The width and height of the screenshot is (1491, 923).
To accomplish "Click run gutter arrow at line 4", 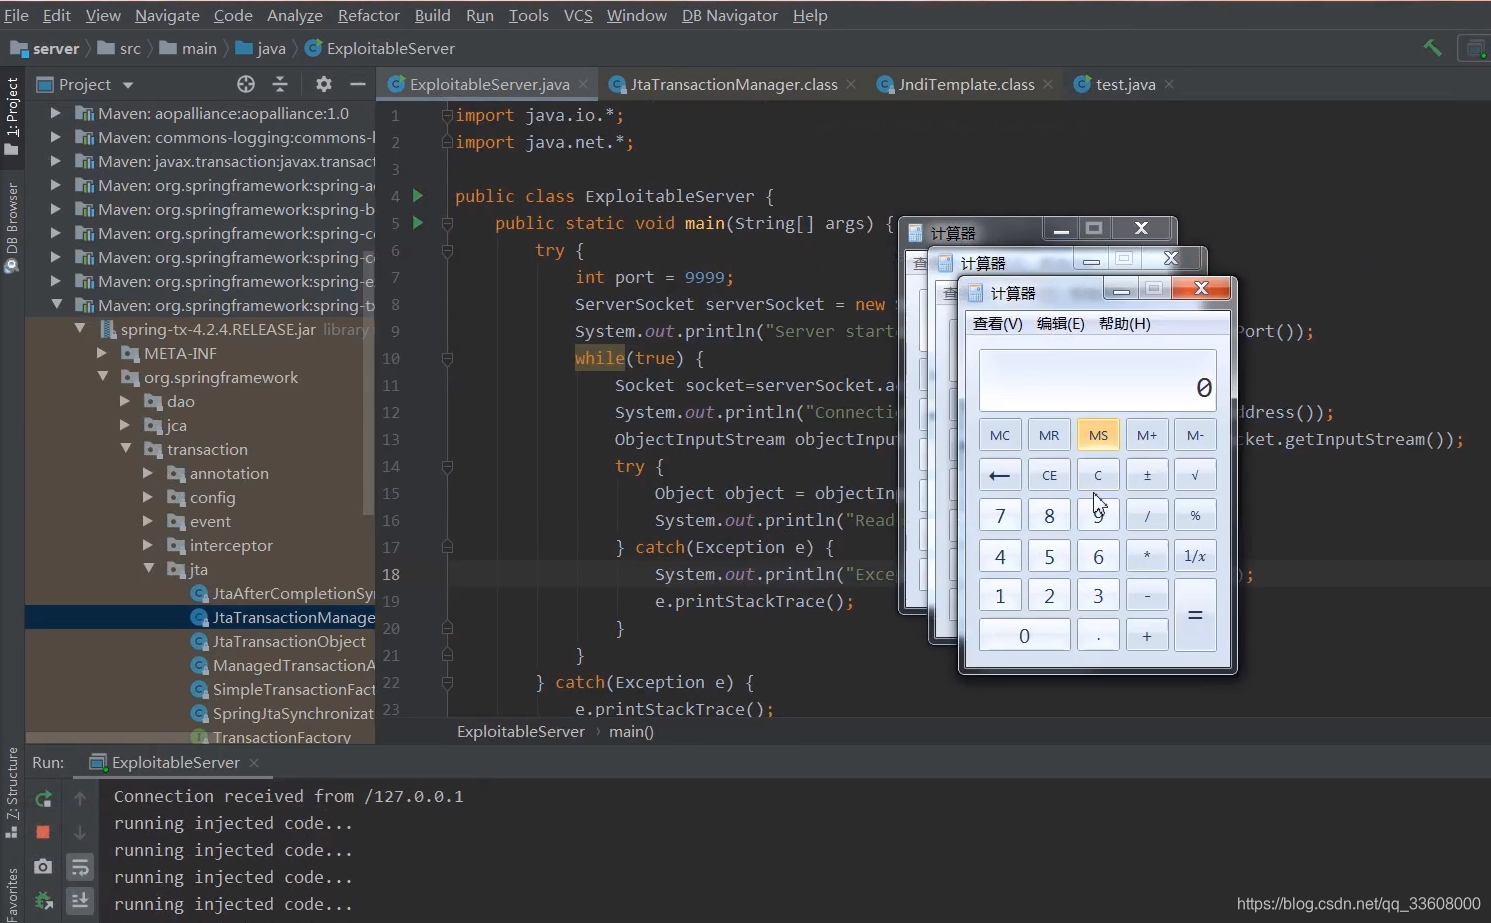I will pos(418,196).
